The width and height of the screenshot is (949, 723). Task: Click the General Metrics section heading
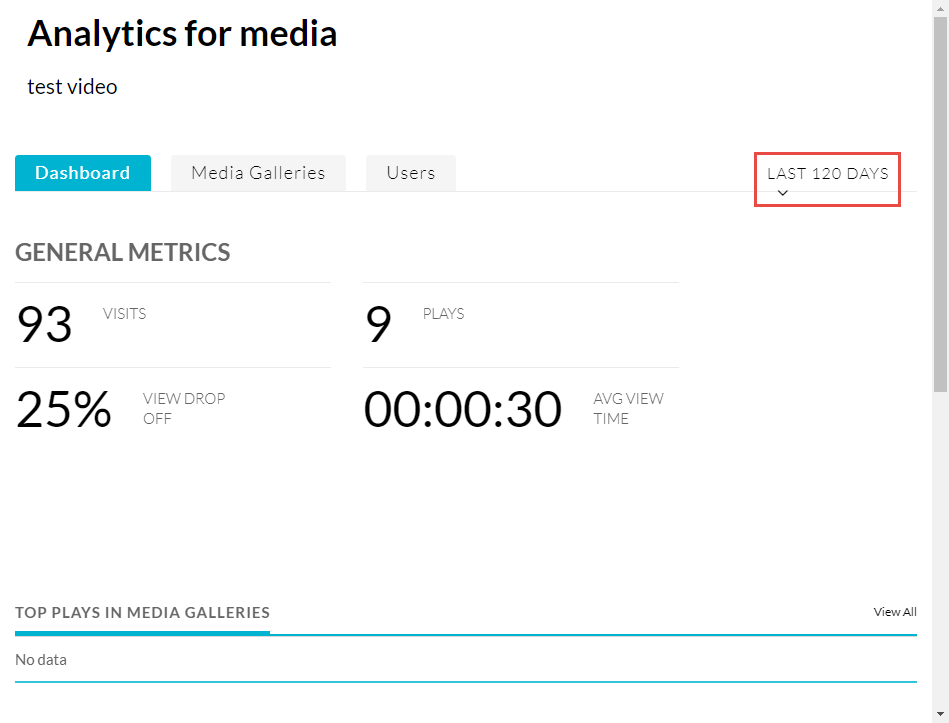point(122,253)
